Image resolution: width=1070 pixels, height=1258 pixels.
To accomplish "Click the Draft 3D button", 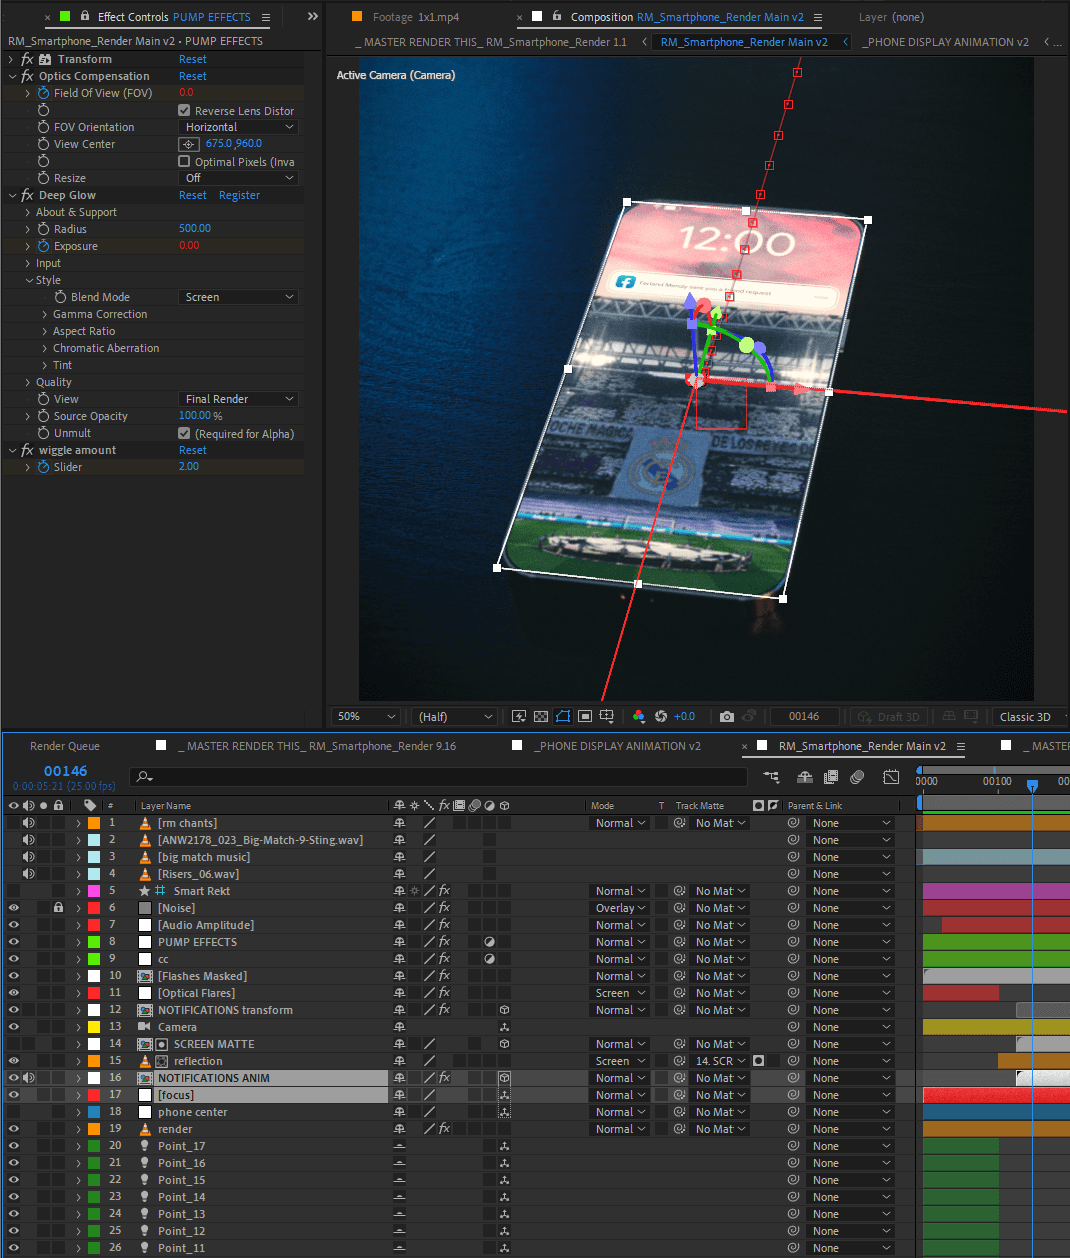I will pos(889,716).
